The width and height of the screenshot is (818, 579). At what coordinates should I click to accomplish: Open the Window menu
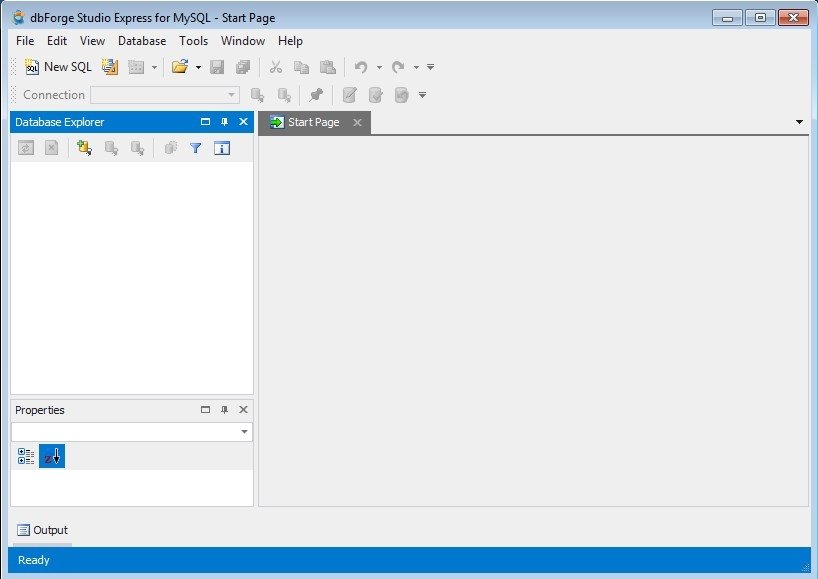243,41
